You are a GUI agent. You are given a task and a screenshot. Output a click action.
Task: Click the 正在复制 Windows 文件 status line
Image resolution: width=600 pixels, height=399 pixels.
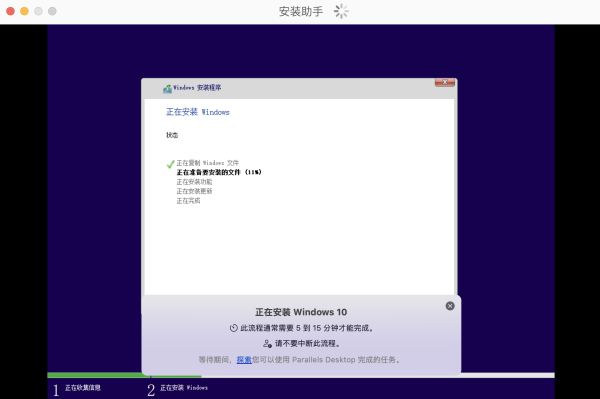[x=207, y=163]
